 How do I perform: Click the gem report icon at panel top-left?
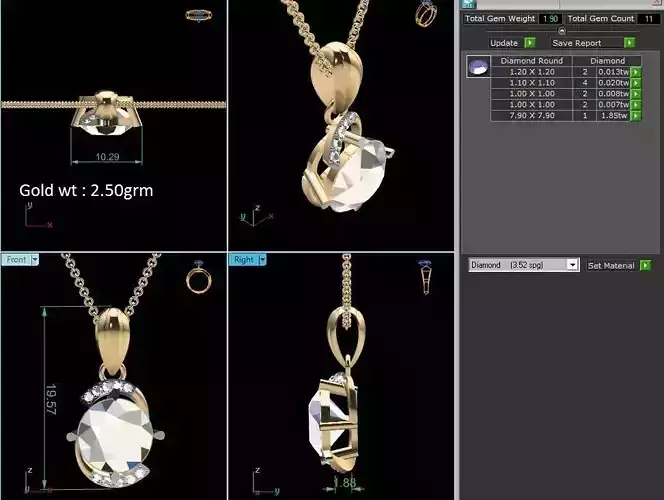pyautogui.click(x=469, y=4)
